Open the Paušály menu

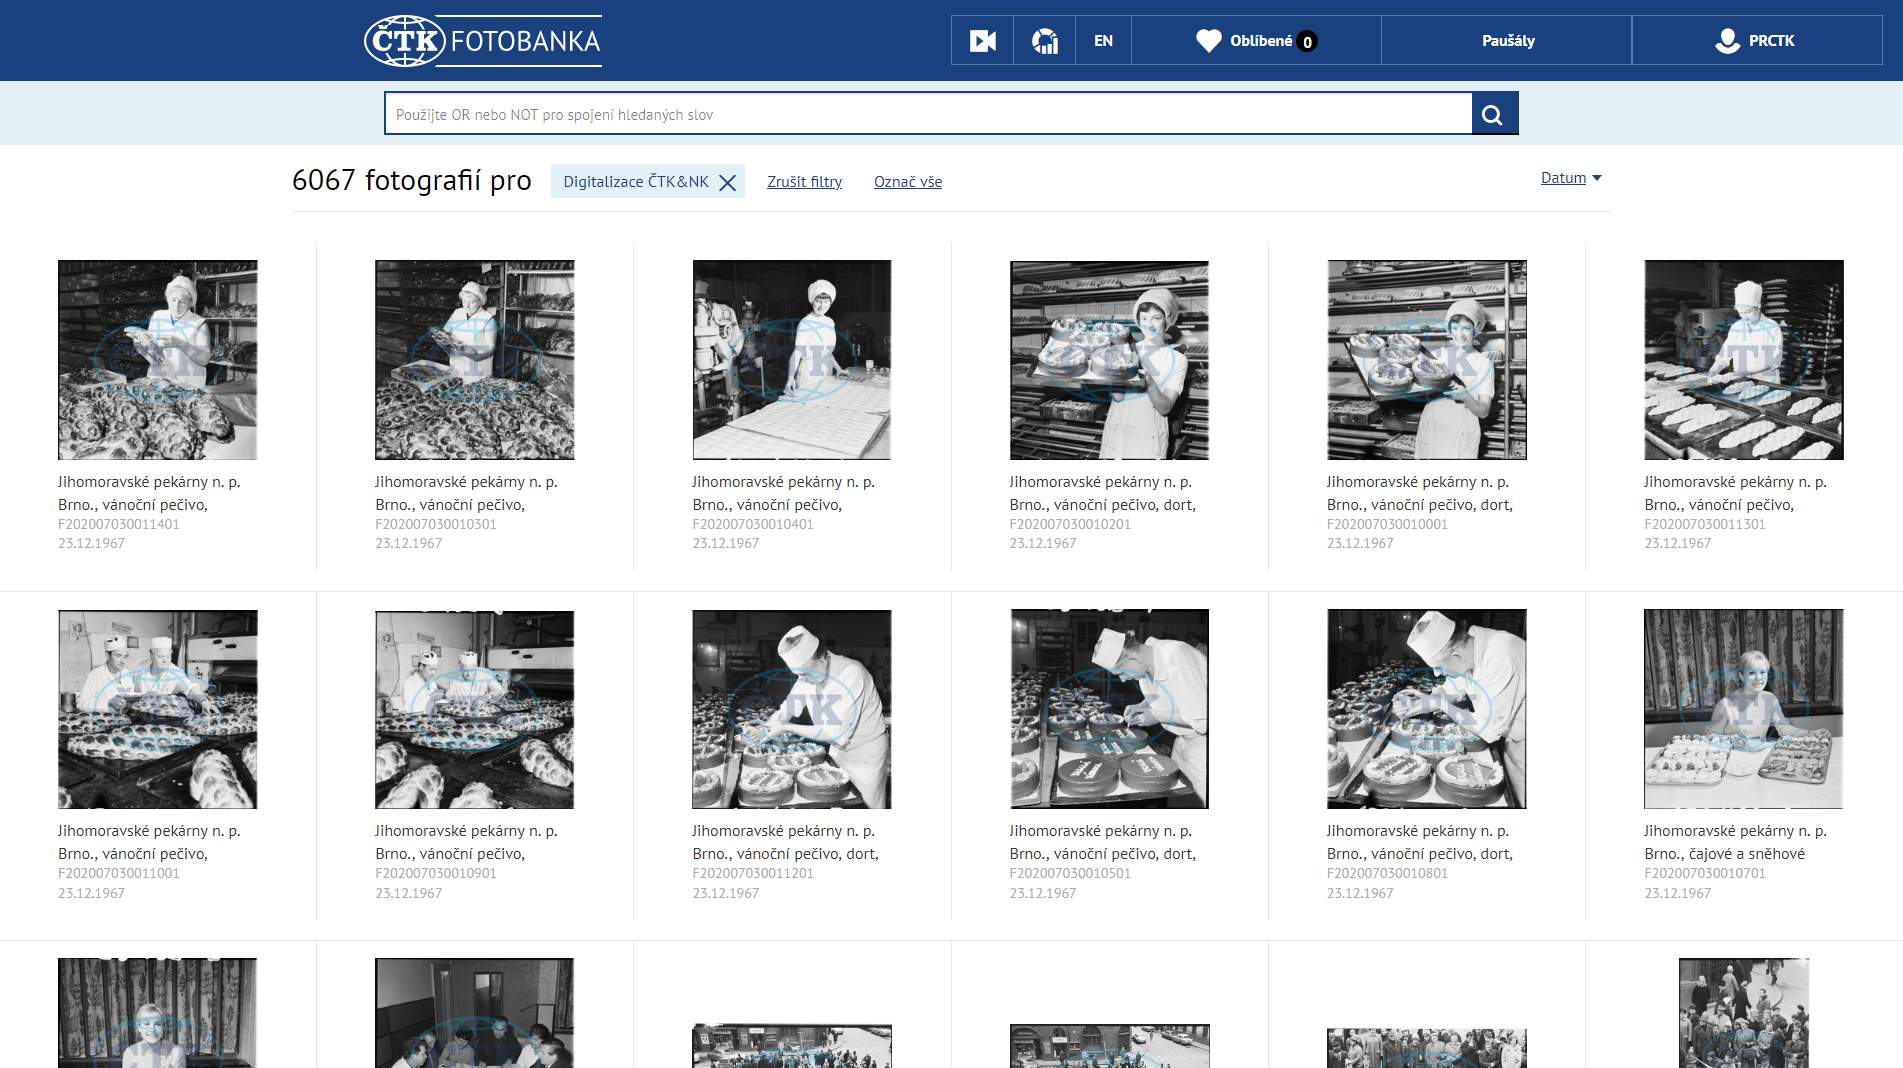tap(1507, 41)
